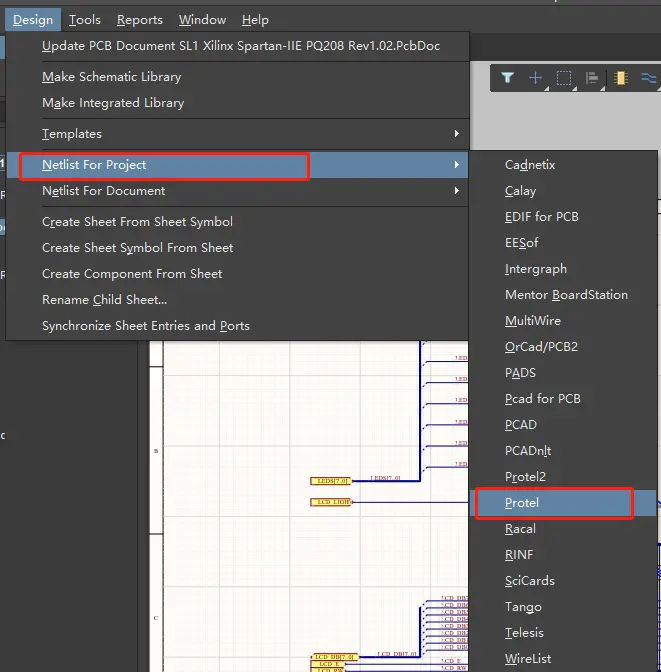
Task: Click the LEDS[7..0] port in schematic
Action: coord(331,481)
